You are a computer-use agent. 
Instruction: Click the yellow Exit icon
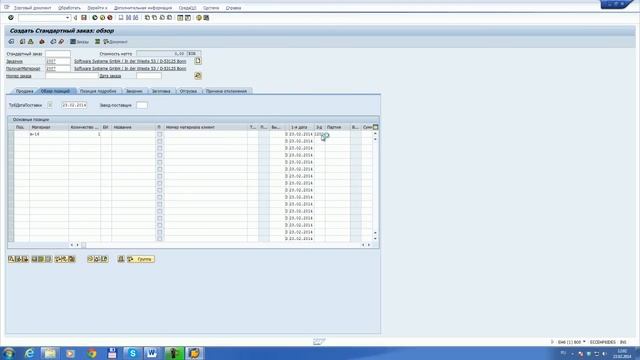coord(102,18)
